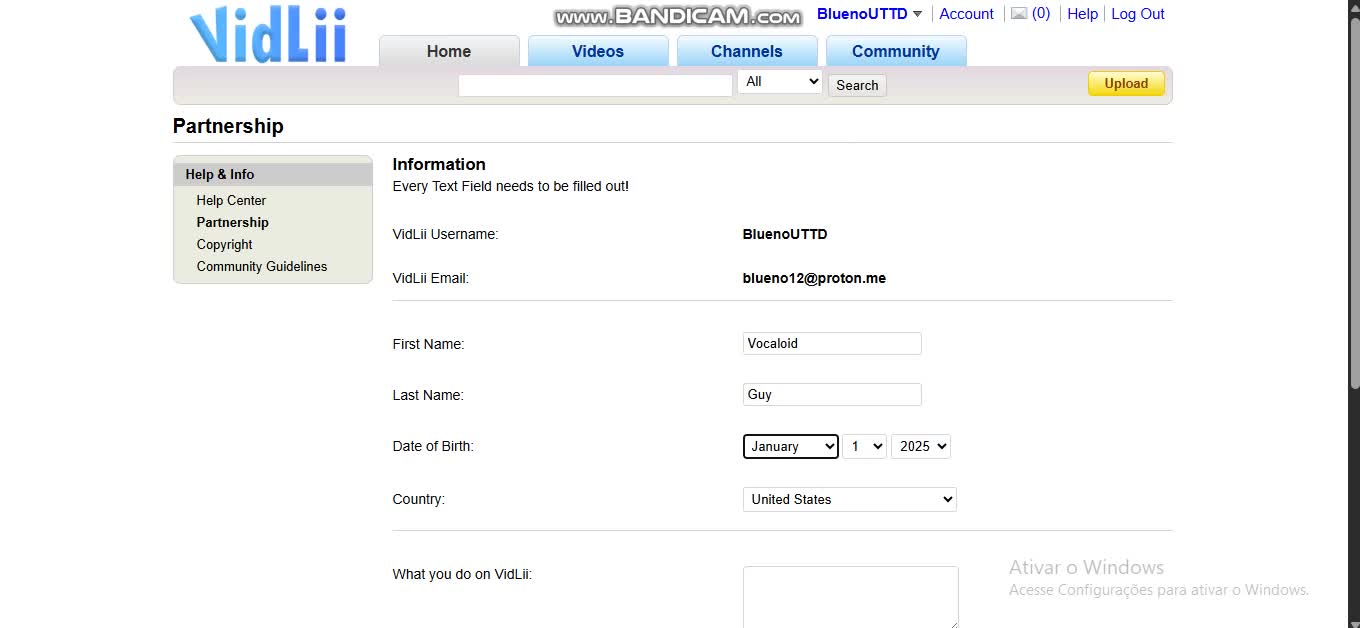Click the First Name input field
Screen dimensions: 1360x628
point(831,343)
